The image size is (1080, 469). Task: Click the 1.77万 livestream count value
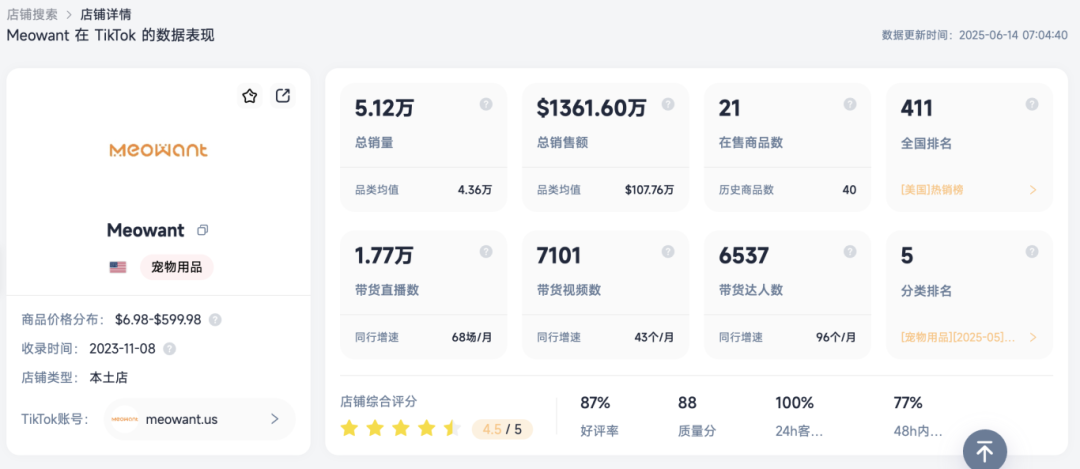click(x=384, y=256)
